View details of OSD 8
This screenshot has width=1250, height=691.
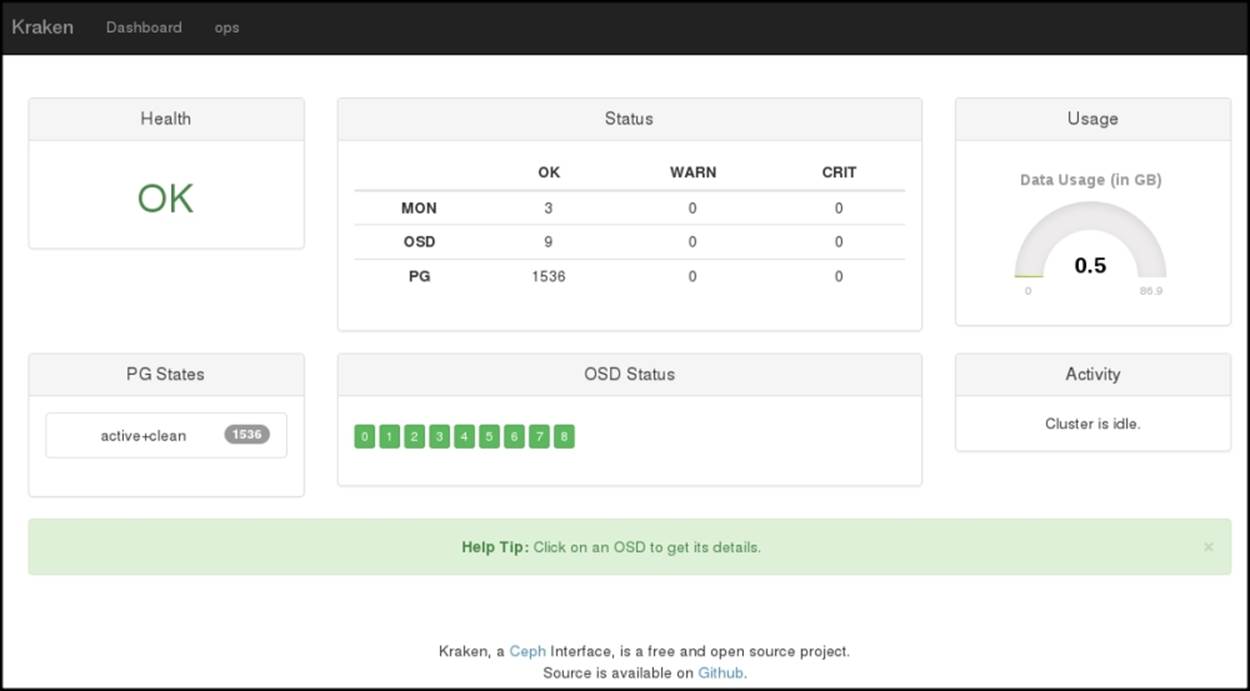(x=564, y=436)
